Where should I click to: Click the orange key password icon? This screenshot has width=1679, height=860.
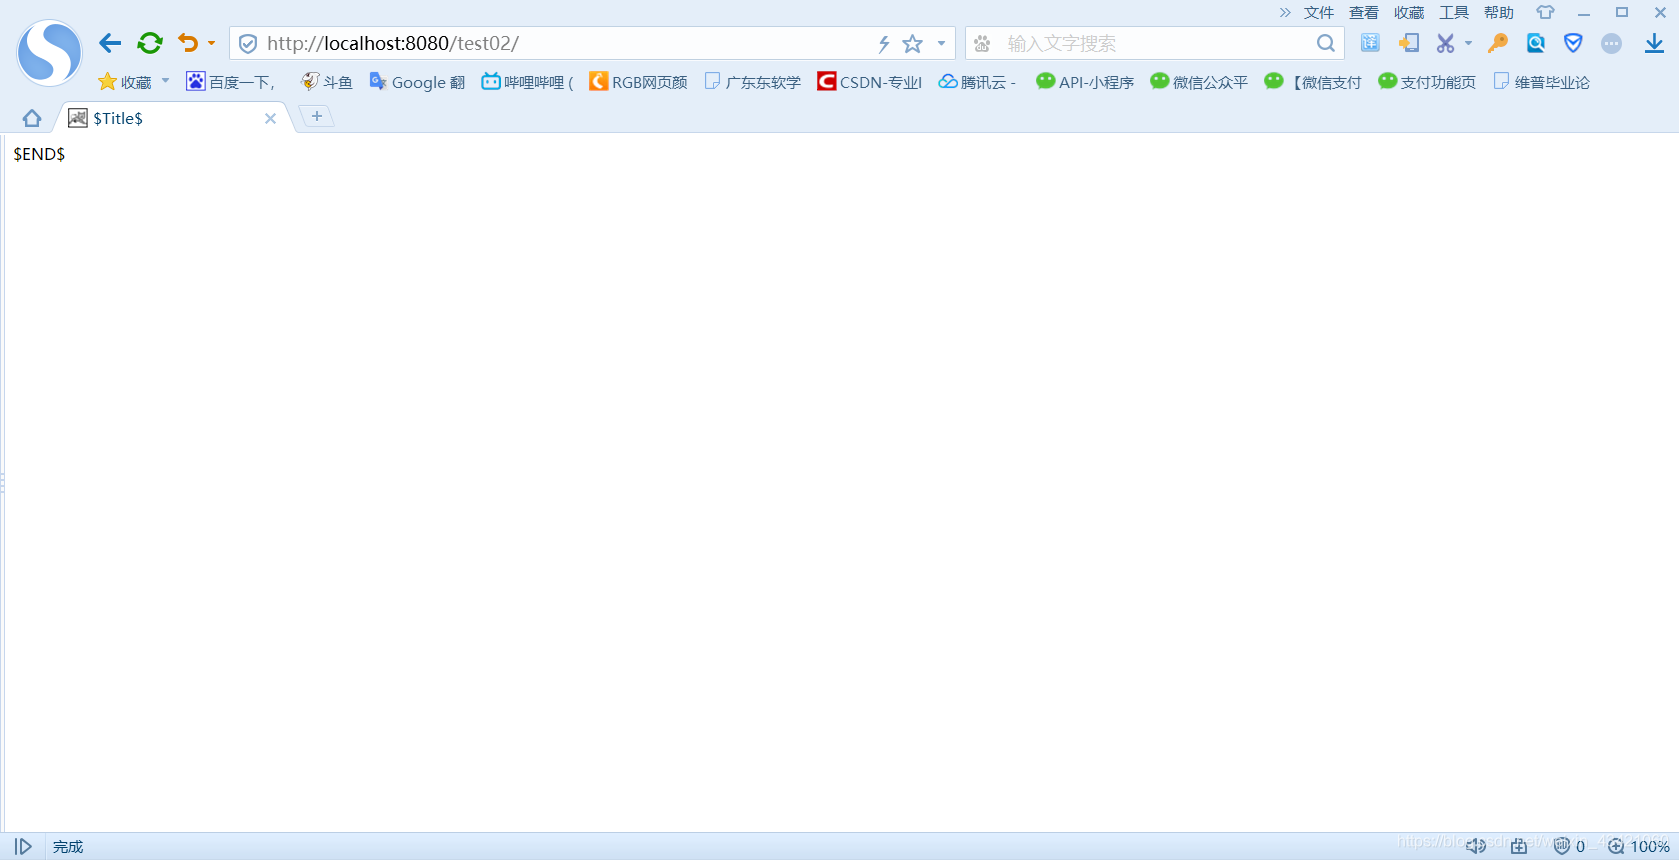(1497, 43)
